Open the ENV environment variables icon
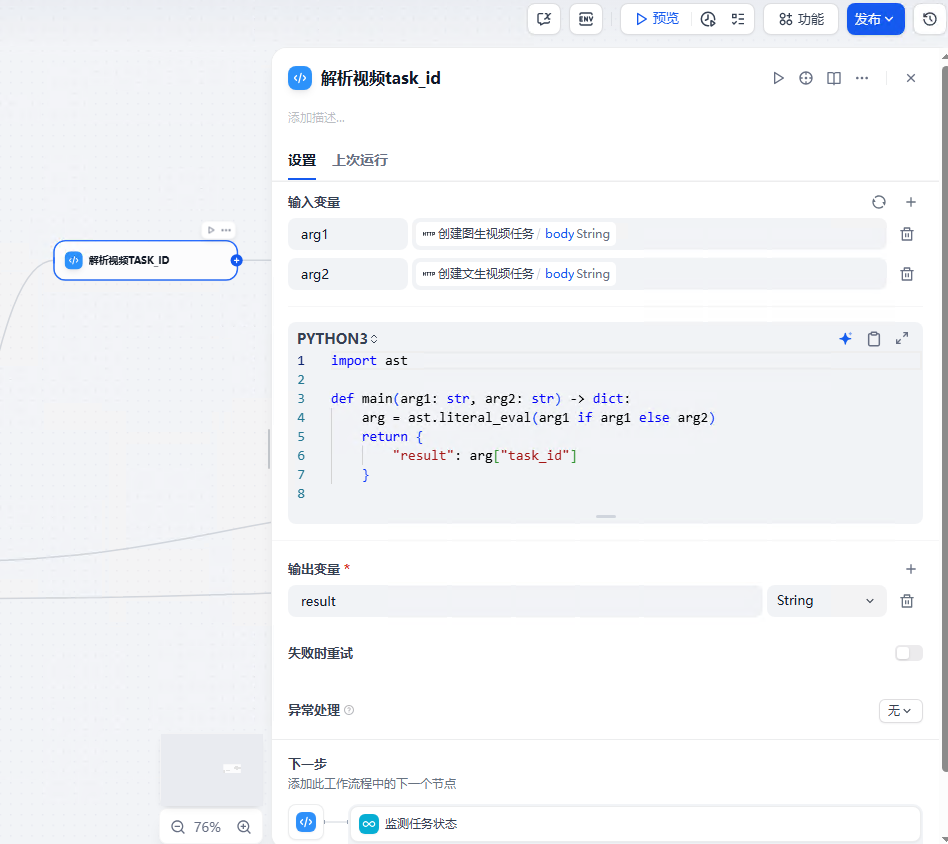Viewport: 948px width, 844px height. click(586, 19)
